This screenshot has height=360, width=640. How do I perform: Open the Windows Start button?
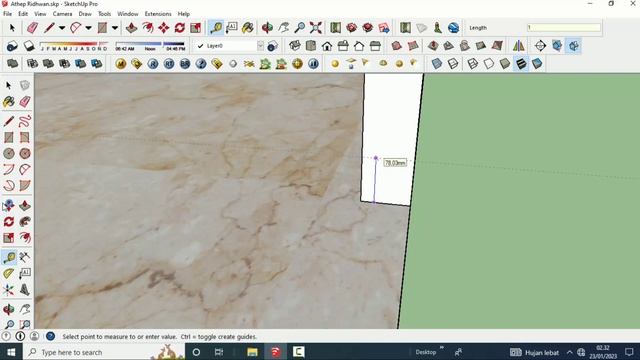11,352
